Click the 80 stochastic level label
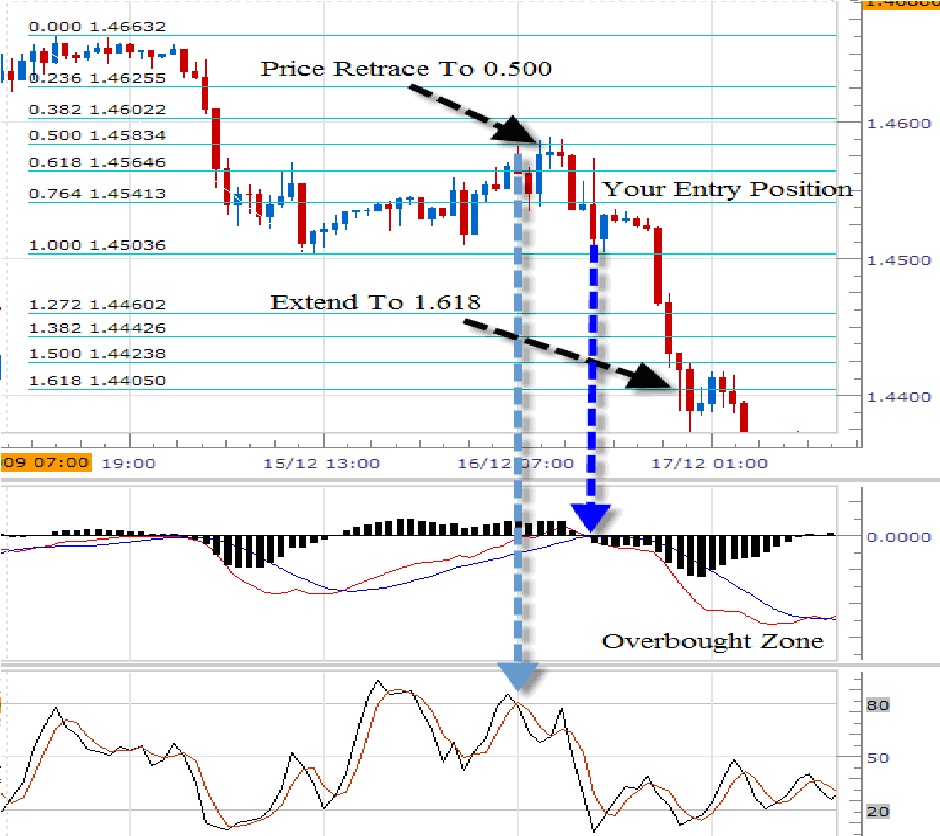This screenshot has height=836, width=940. click(x=878, y=705)
